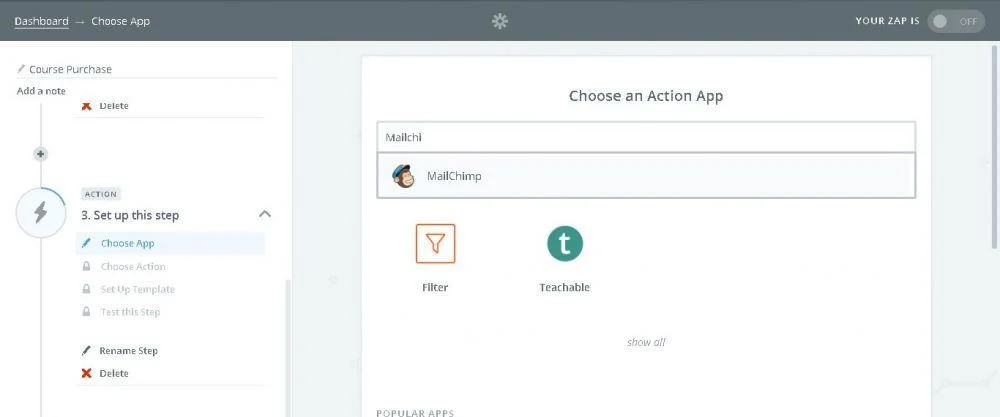Go to Dashboard breadcrumb link

point(41,21)
